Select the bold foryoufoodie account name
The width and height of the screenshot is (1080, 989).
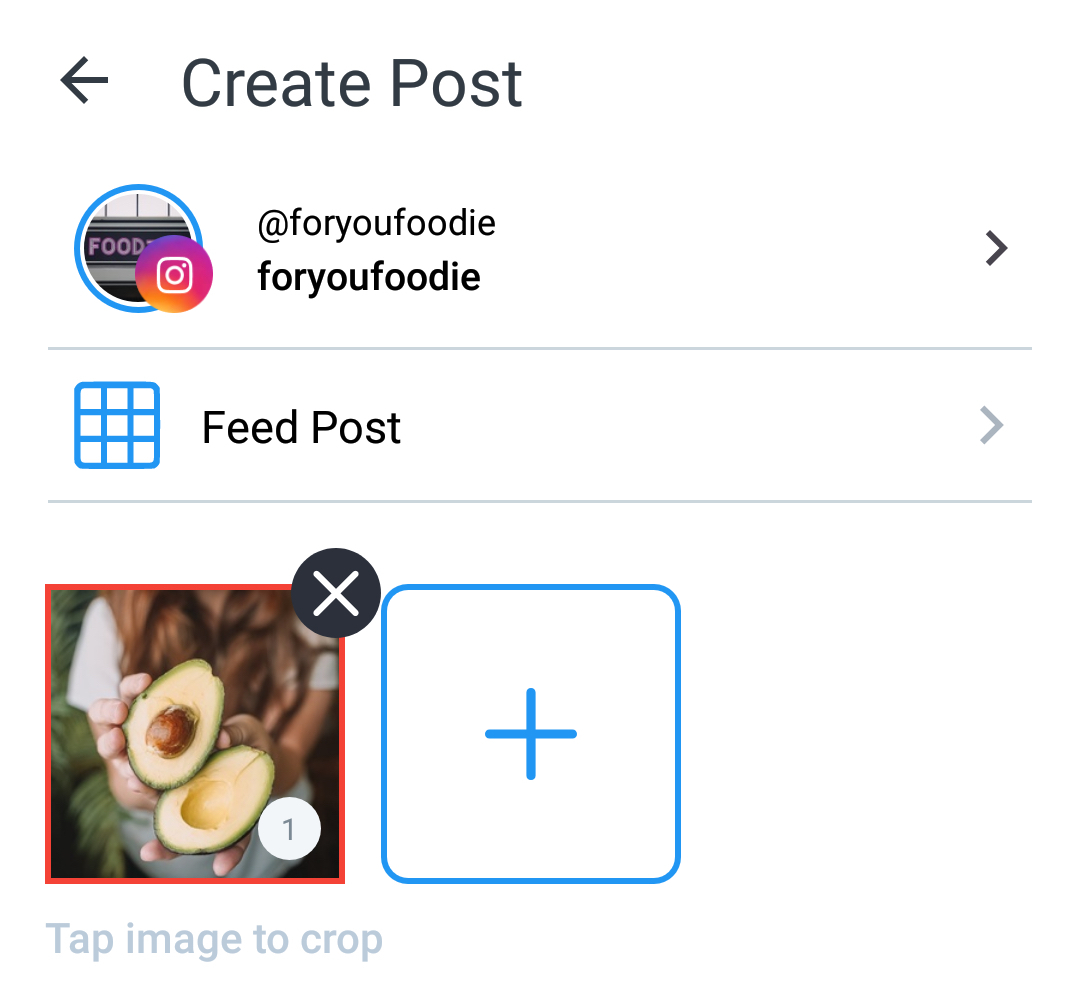[x=369, y=277]
